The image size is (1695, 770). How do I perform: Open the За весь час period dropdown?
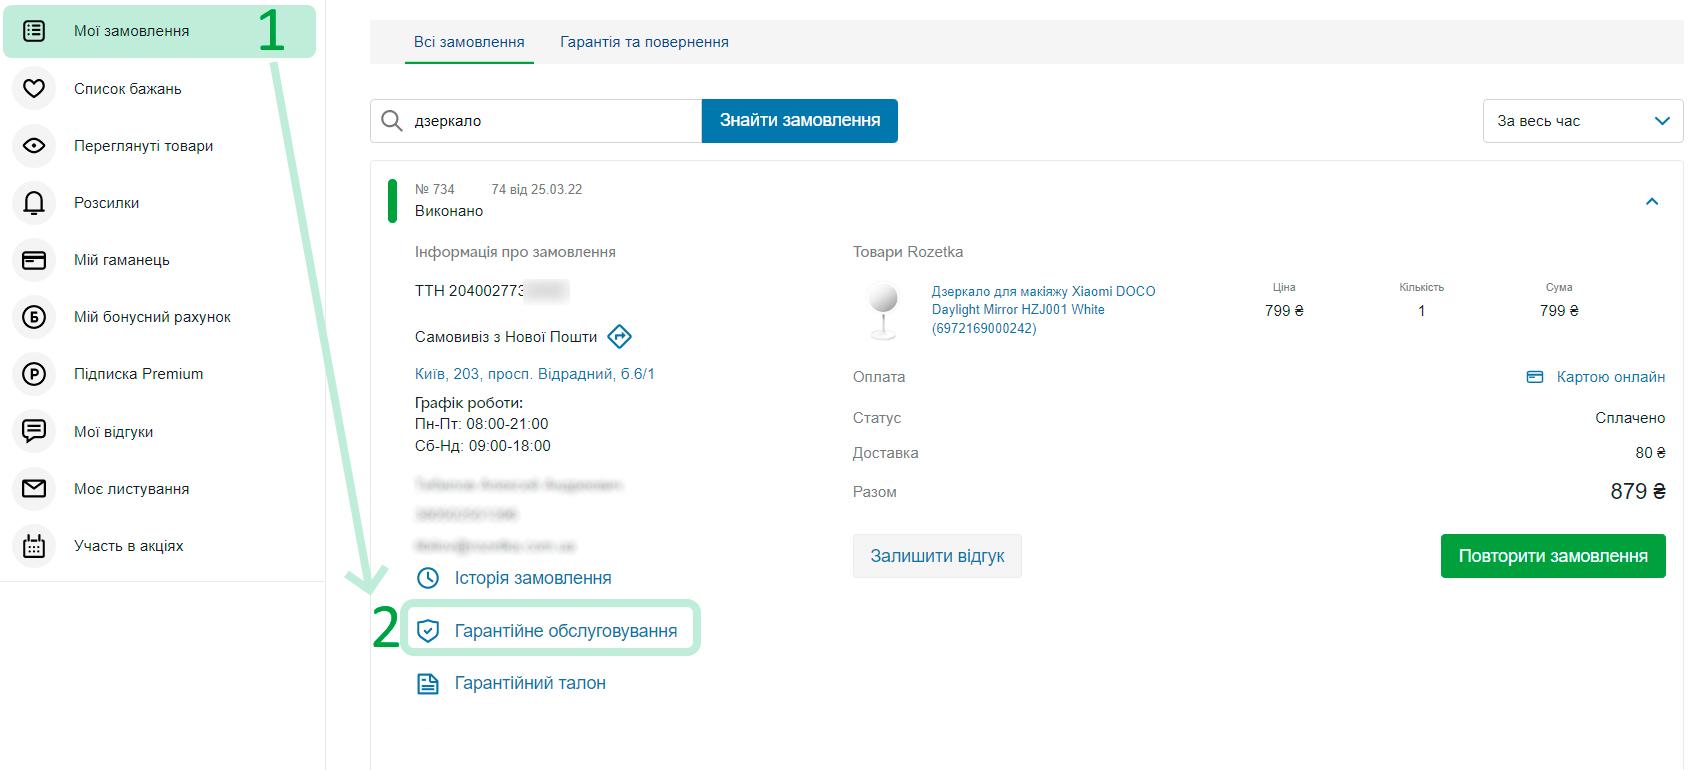tap(1583, 121)
